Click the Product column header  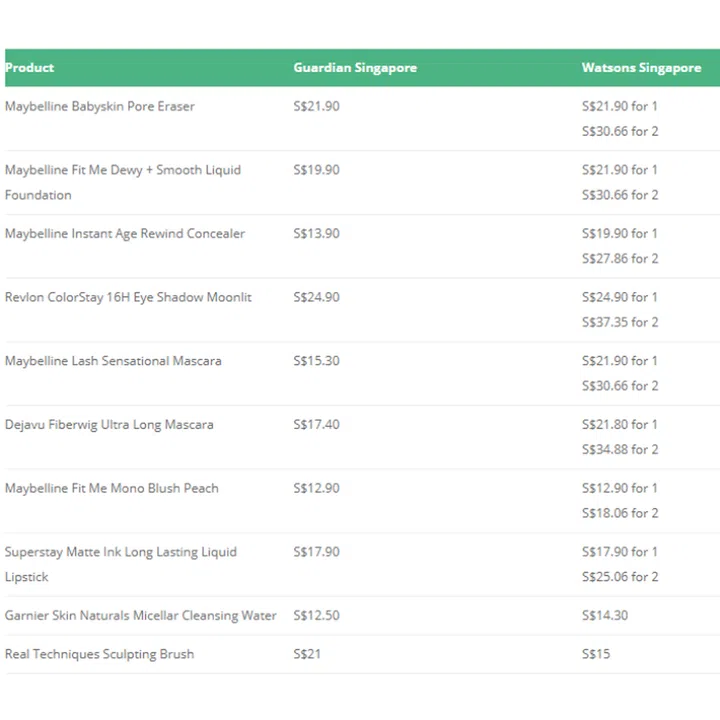(30, 68)
